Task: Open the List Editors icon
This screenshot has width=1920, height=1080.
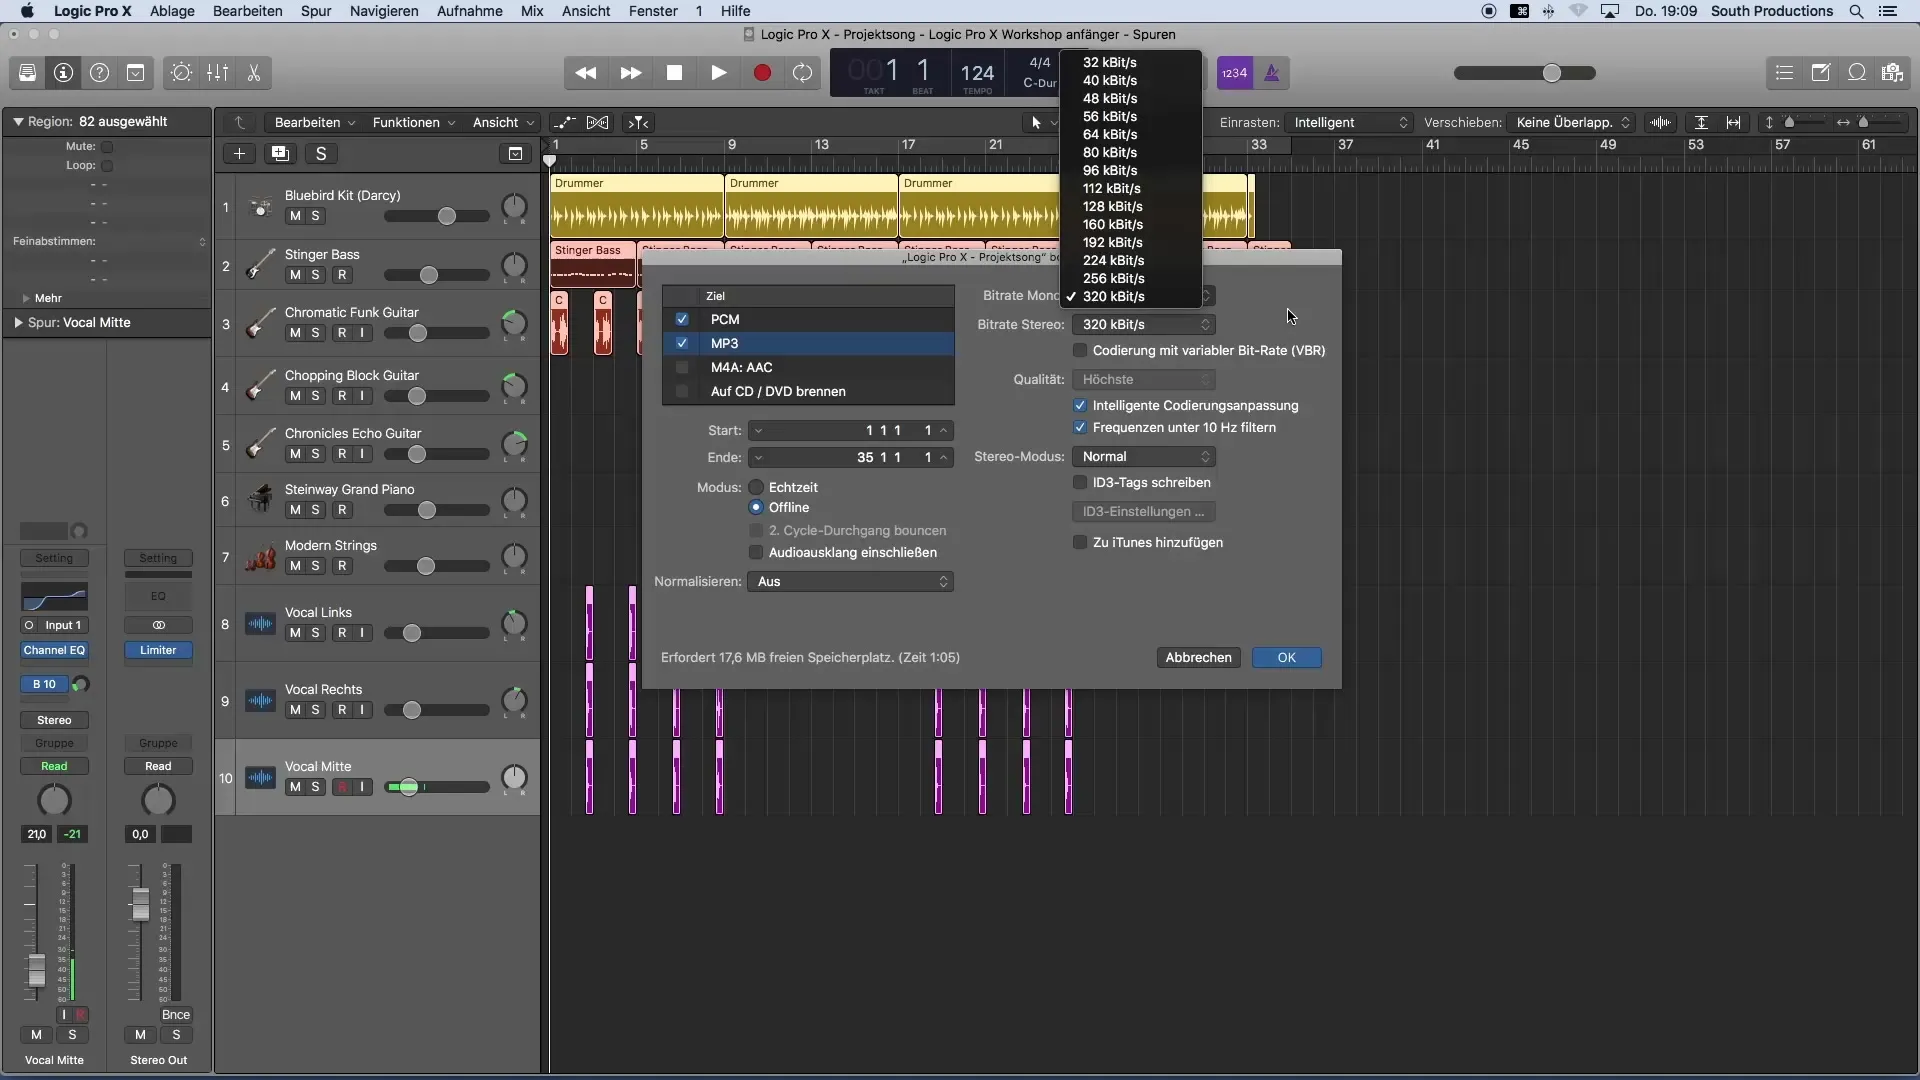Action: pyautogui.click(x=1784, y=73)
